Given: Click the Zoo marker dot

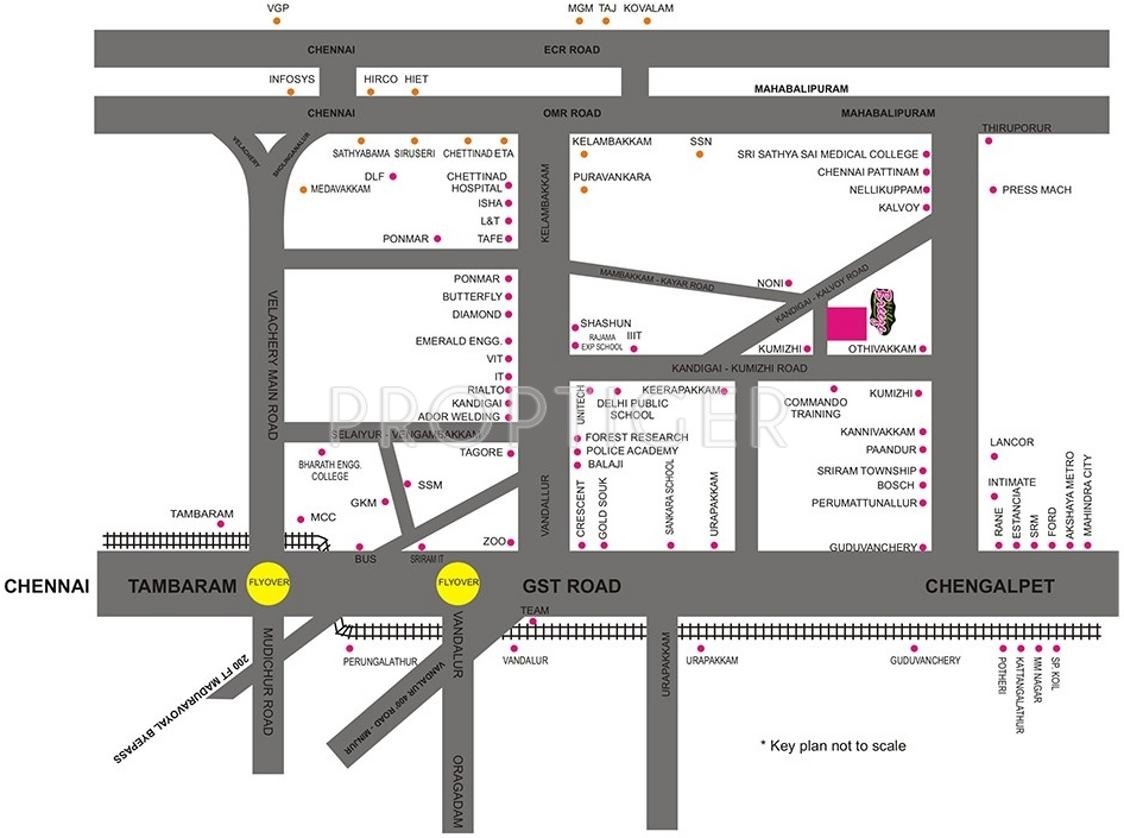Looking at the screenshot, I should point(510,542).
